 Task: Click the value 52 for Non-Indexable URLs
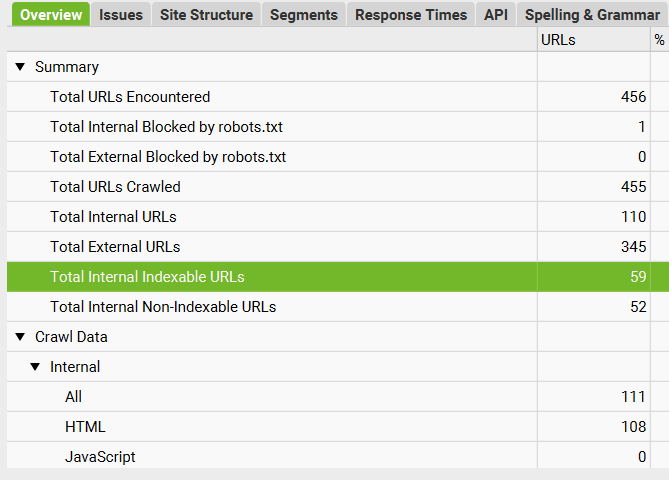coord(638,307)
